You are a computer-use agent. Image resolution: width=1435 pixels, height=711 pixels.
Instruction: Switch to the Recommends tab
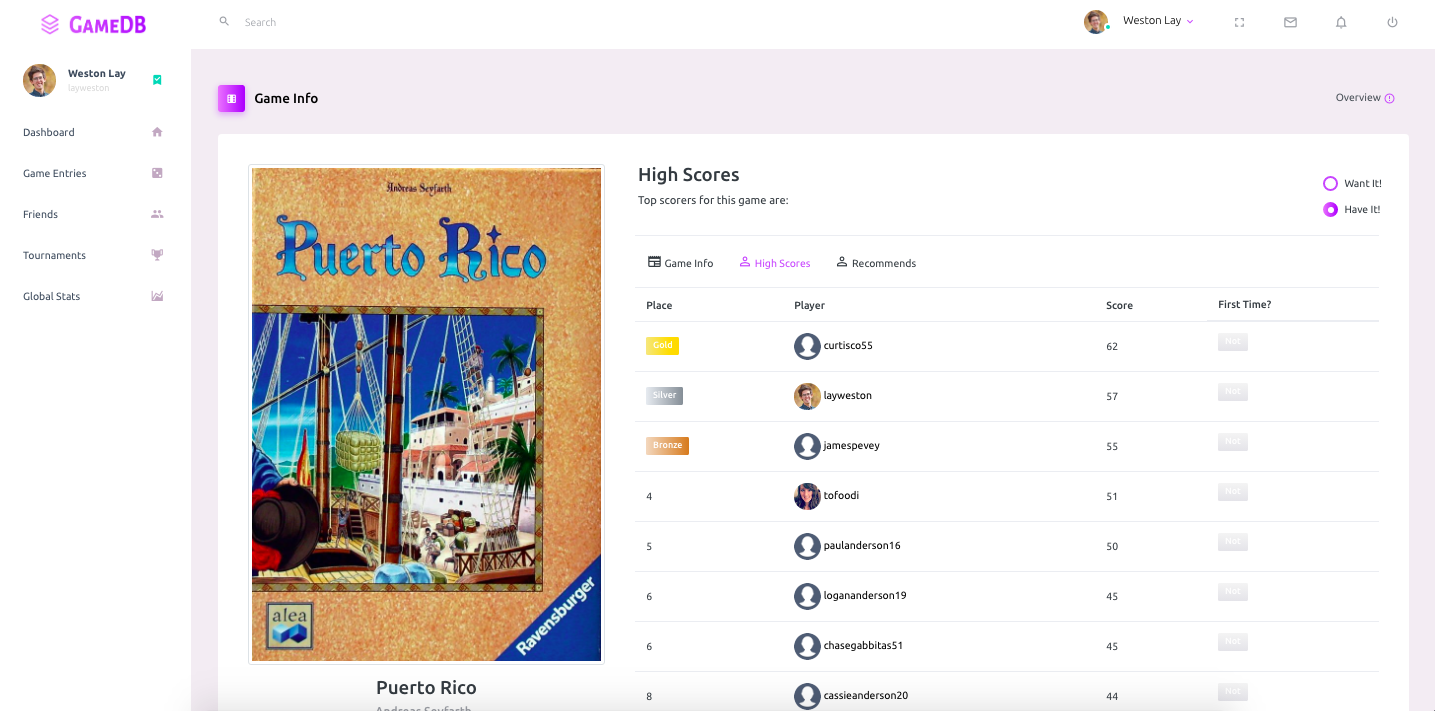(876, 263)
